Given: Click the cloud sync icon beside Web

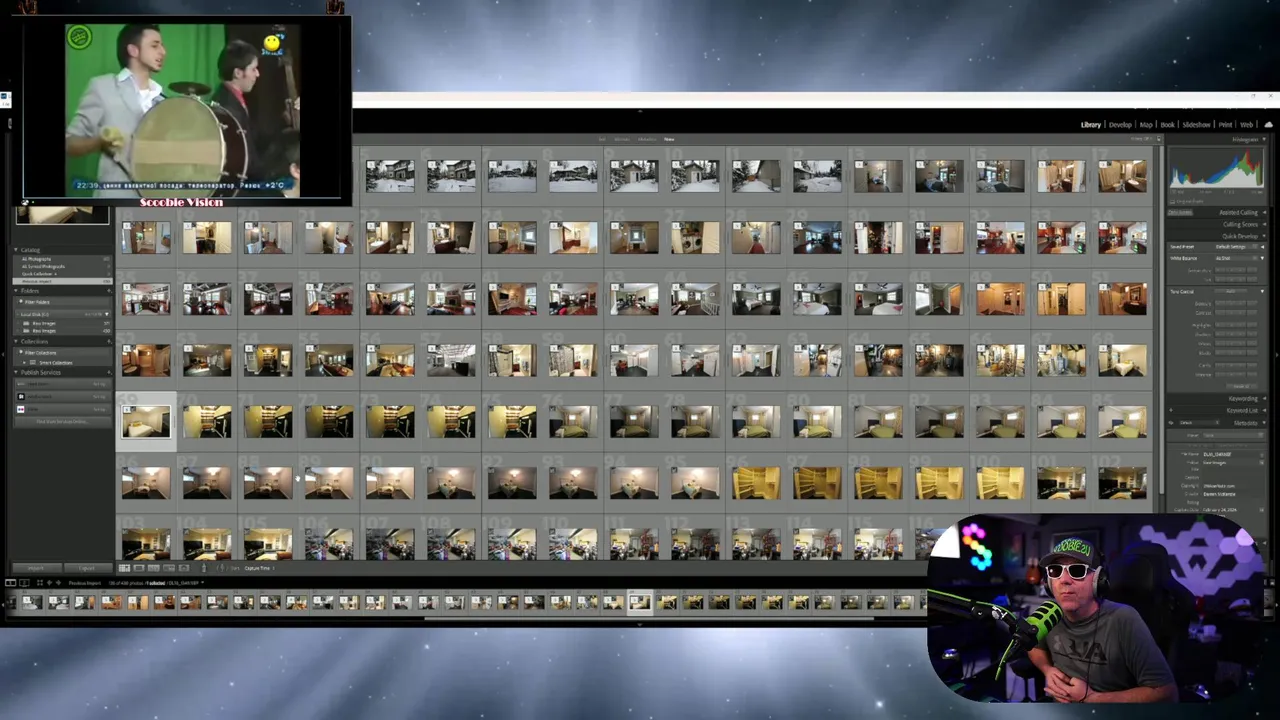Looking at the screenshot, I should tap(1268, 125).
